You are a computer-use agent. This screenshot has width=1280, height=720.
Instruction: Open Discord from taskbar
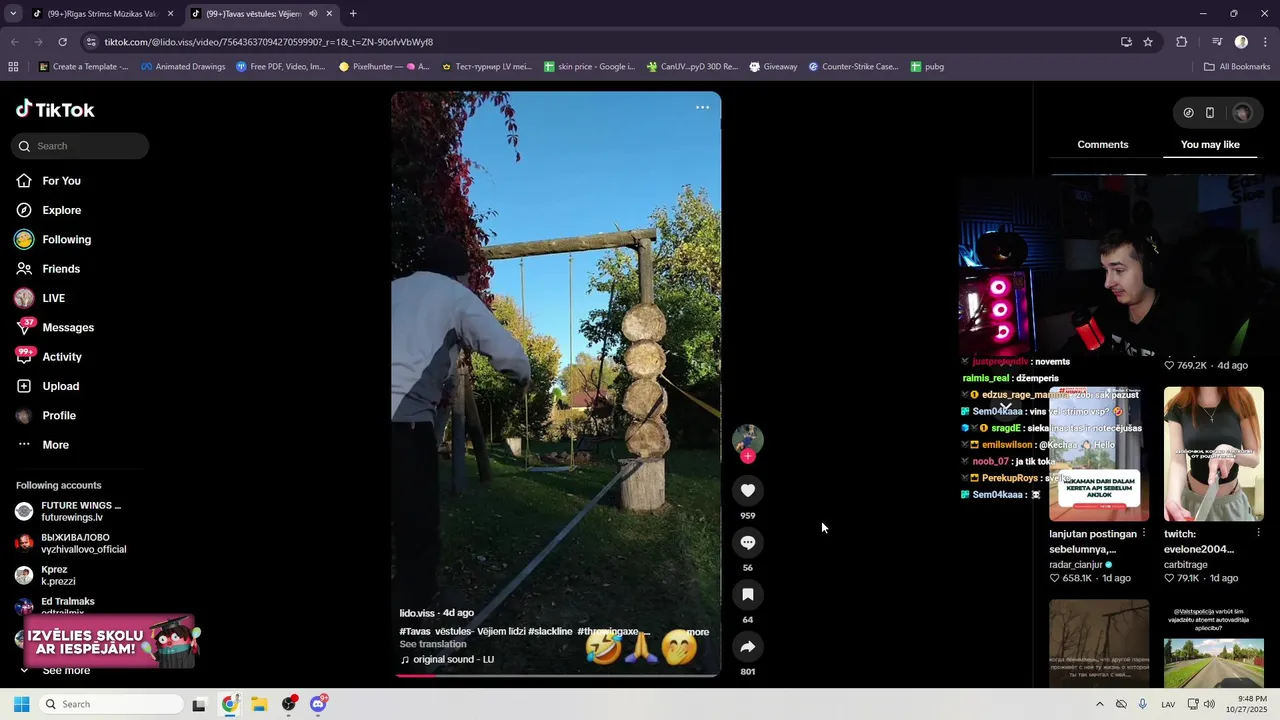point(318,704)
